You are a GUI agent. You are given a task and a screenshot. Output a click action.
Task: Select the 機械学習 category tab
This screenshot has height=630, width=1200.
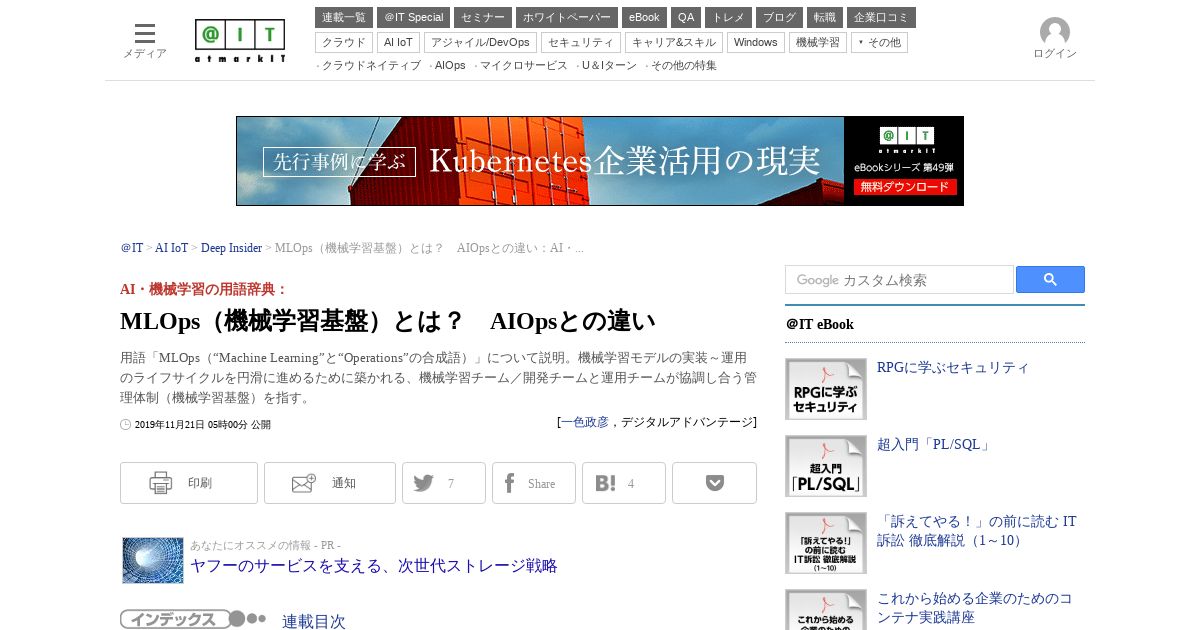point(818,42)
